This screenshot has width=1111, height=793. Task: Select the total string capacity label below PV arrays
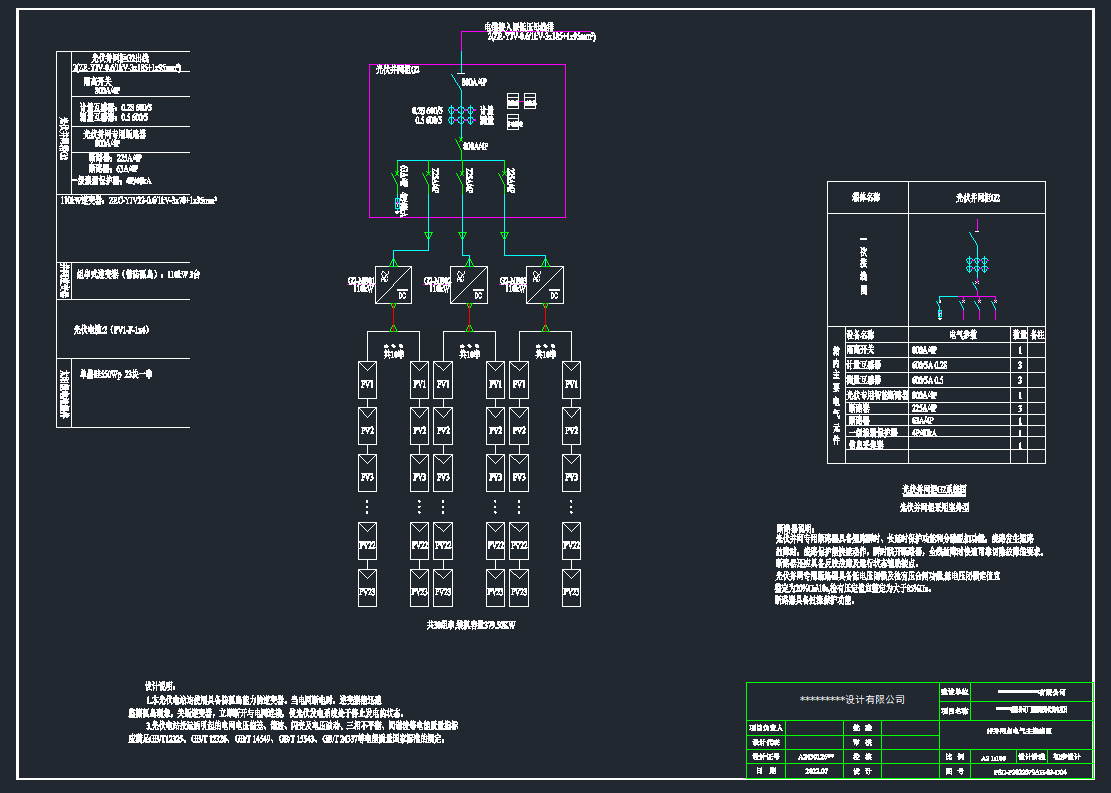478,624
